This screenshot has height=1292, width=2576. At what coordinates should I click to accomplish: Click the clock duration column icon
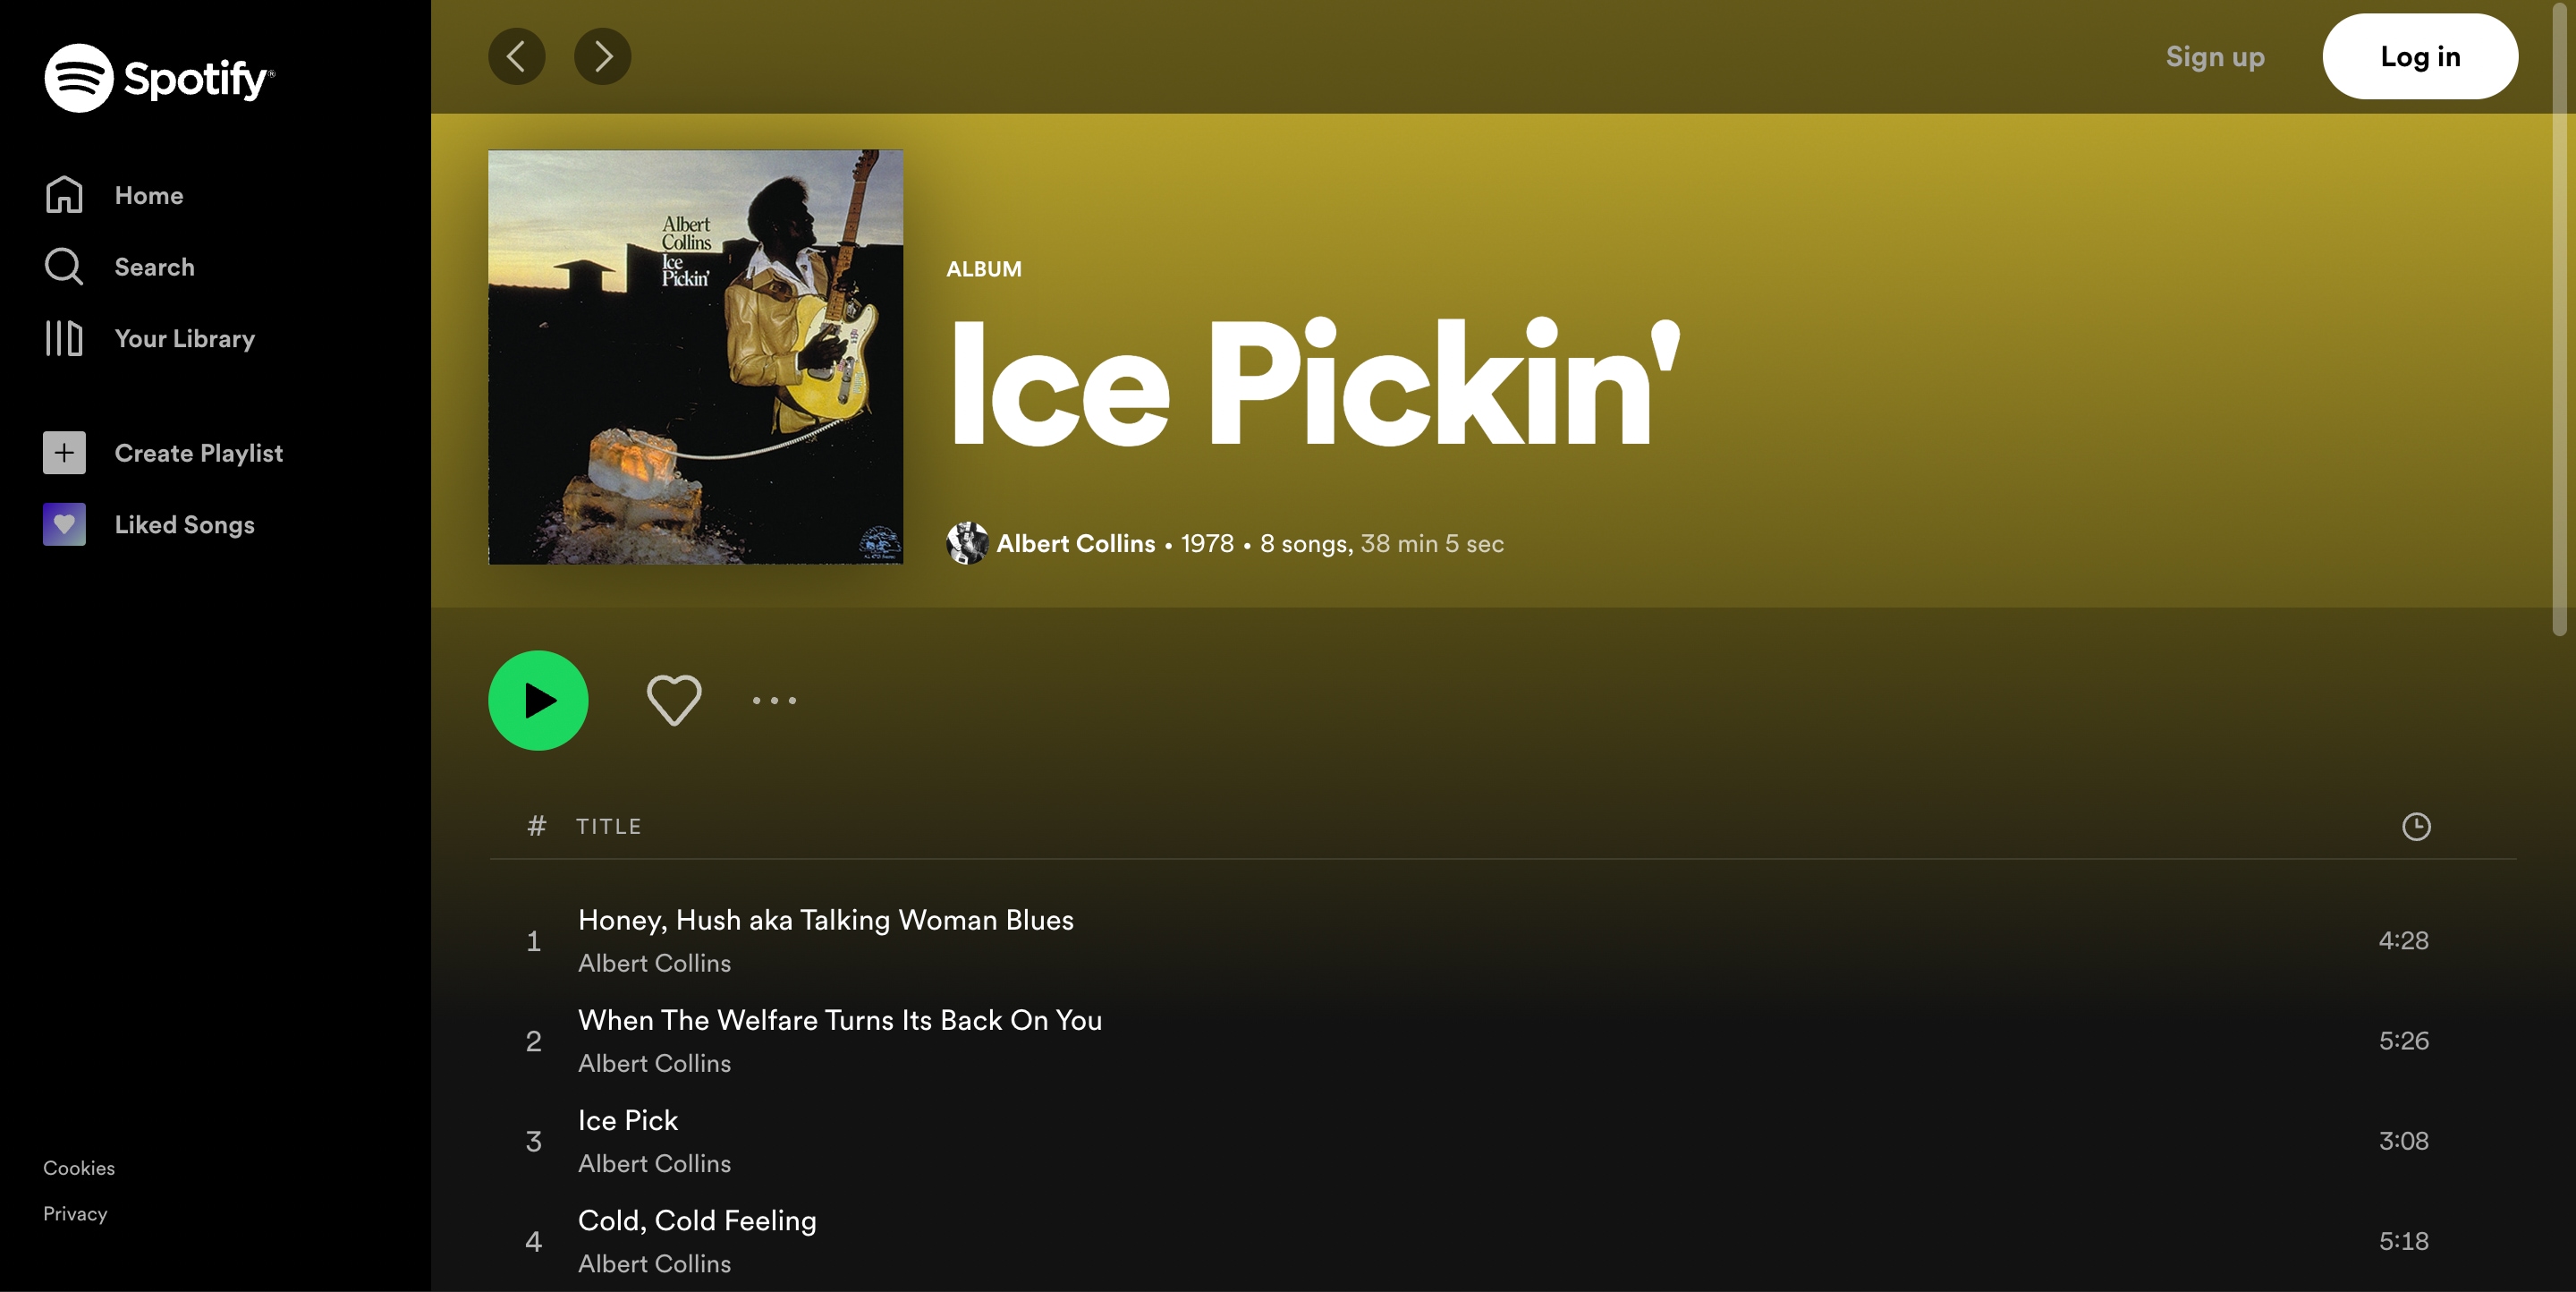point(2416,826)
